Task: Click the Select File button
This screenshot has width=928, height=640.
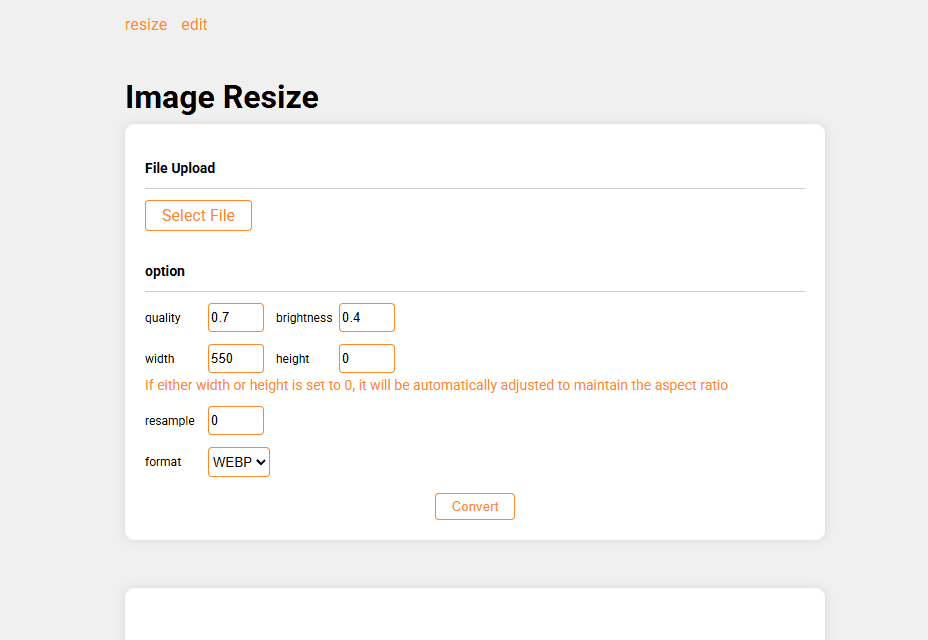Action: coord(198,215)
